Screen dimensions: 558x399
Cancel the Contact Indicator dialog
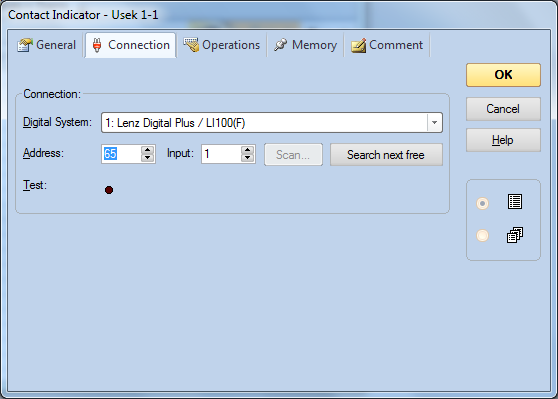[503, 109]
